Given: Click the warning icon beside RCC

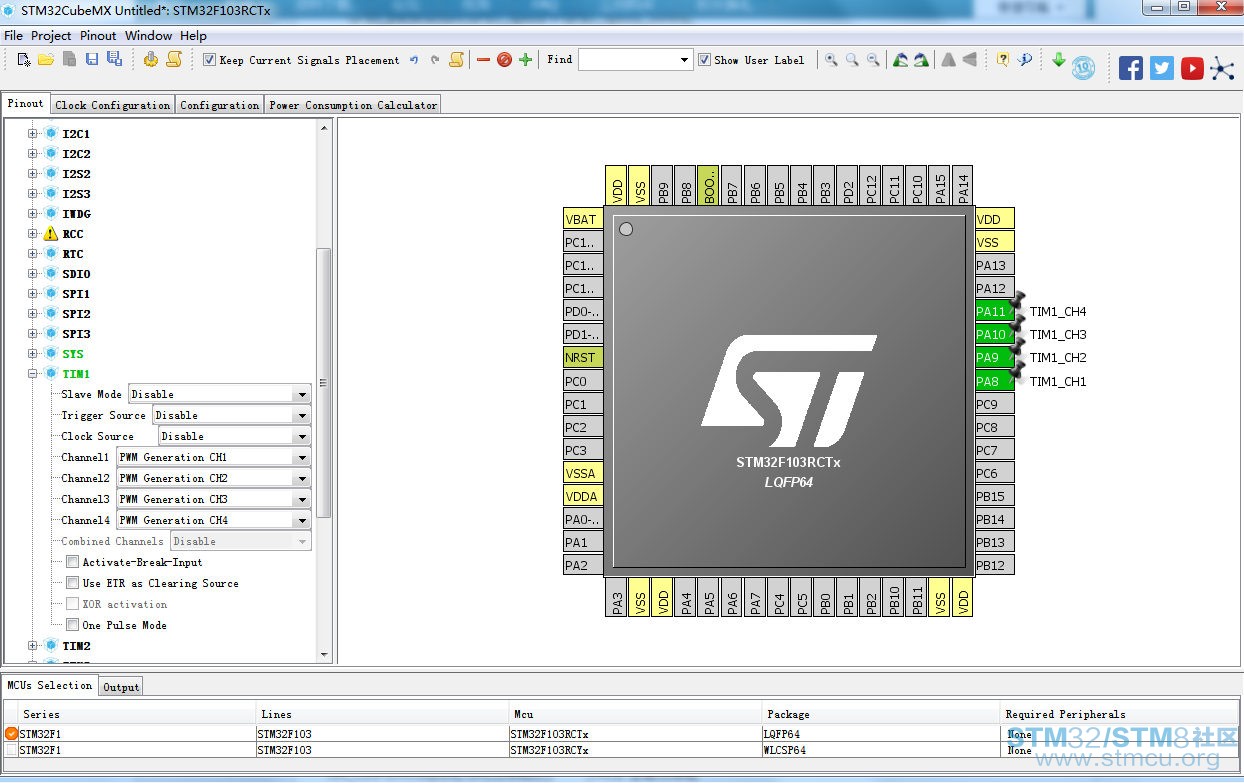Looking at the screenshot, I should [x=50, y=234].
